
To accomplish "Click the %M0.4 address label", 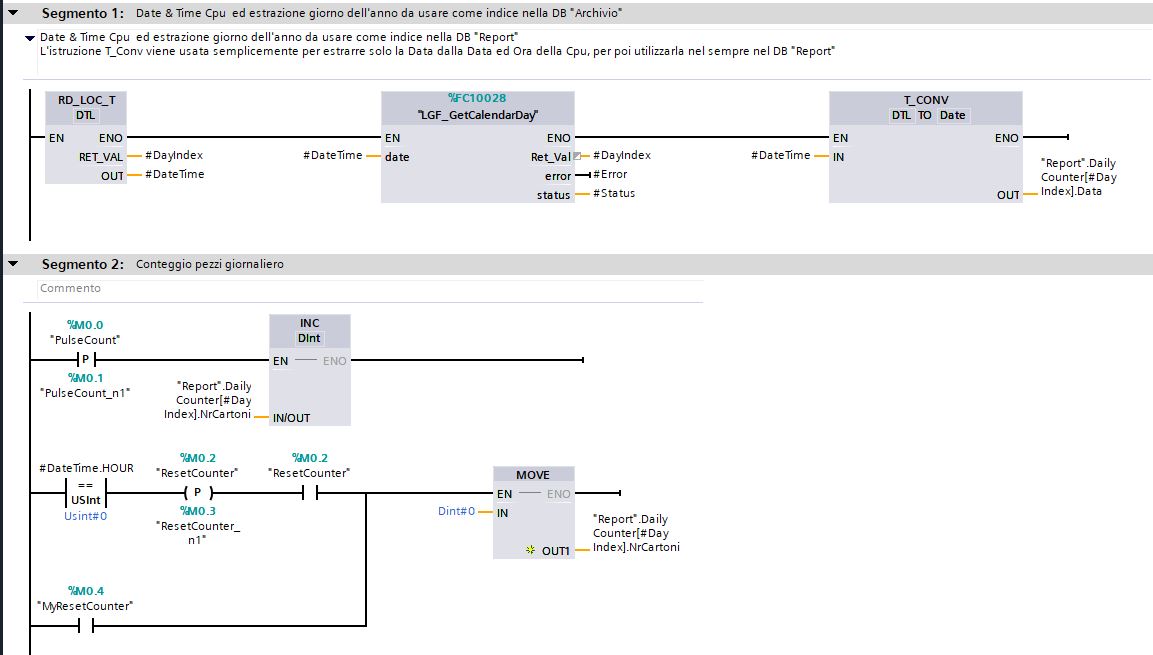I will pos(85,591).
